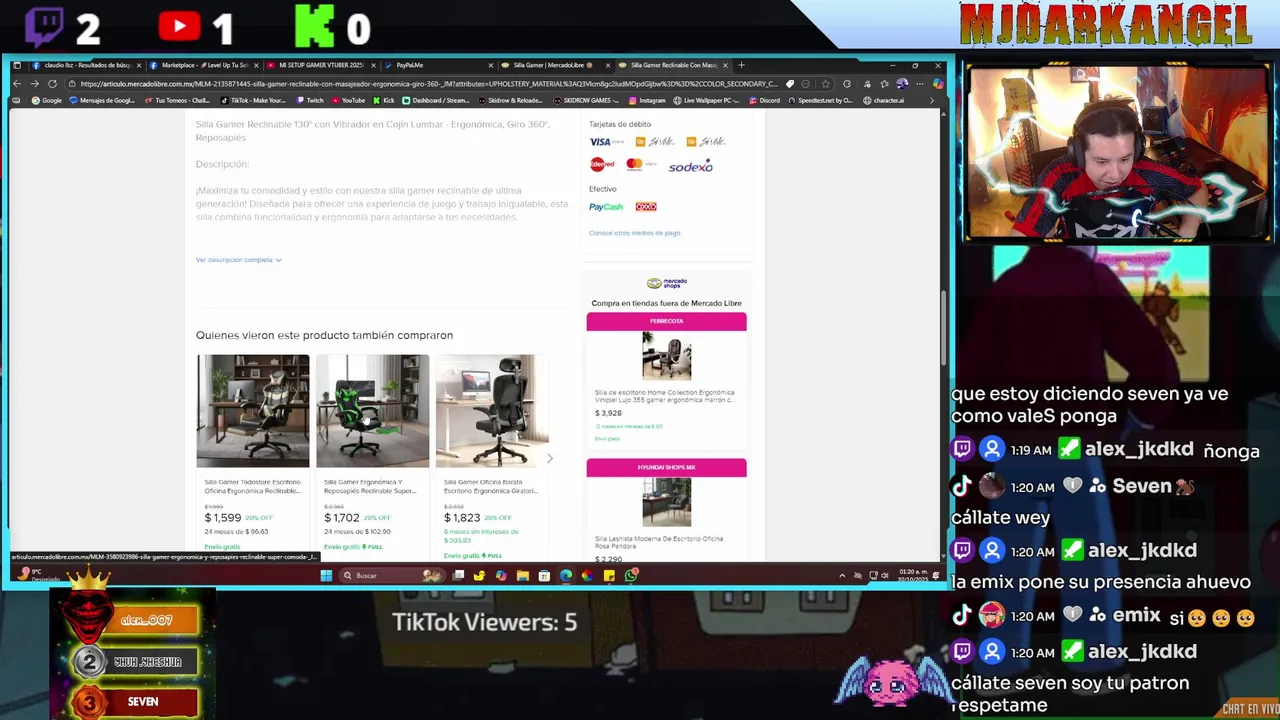Open the Instagram bookmark

[647, 100]
